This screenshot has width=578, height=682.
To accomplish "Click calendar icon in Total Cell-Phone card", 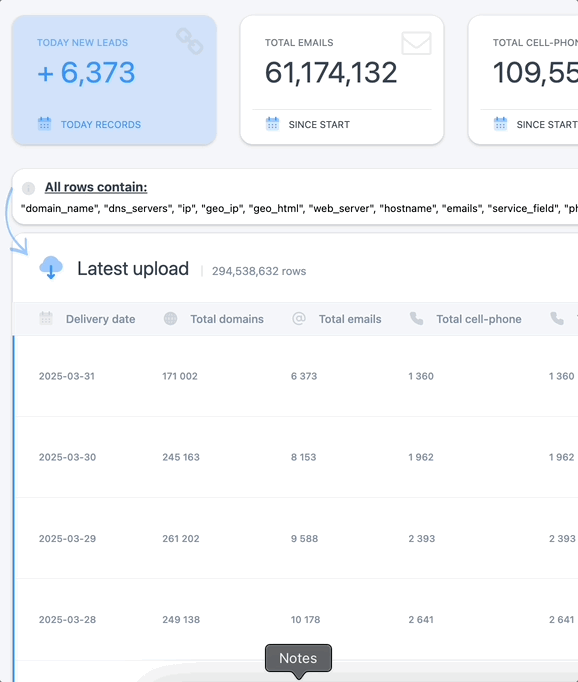I will (x=501, y=124).
